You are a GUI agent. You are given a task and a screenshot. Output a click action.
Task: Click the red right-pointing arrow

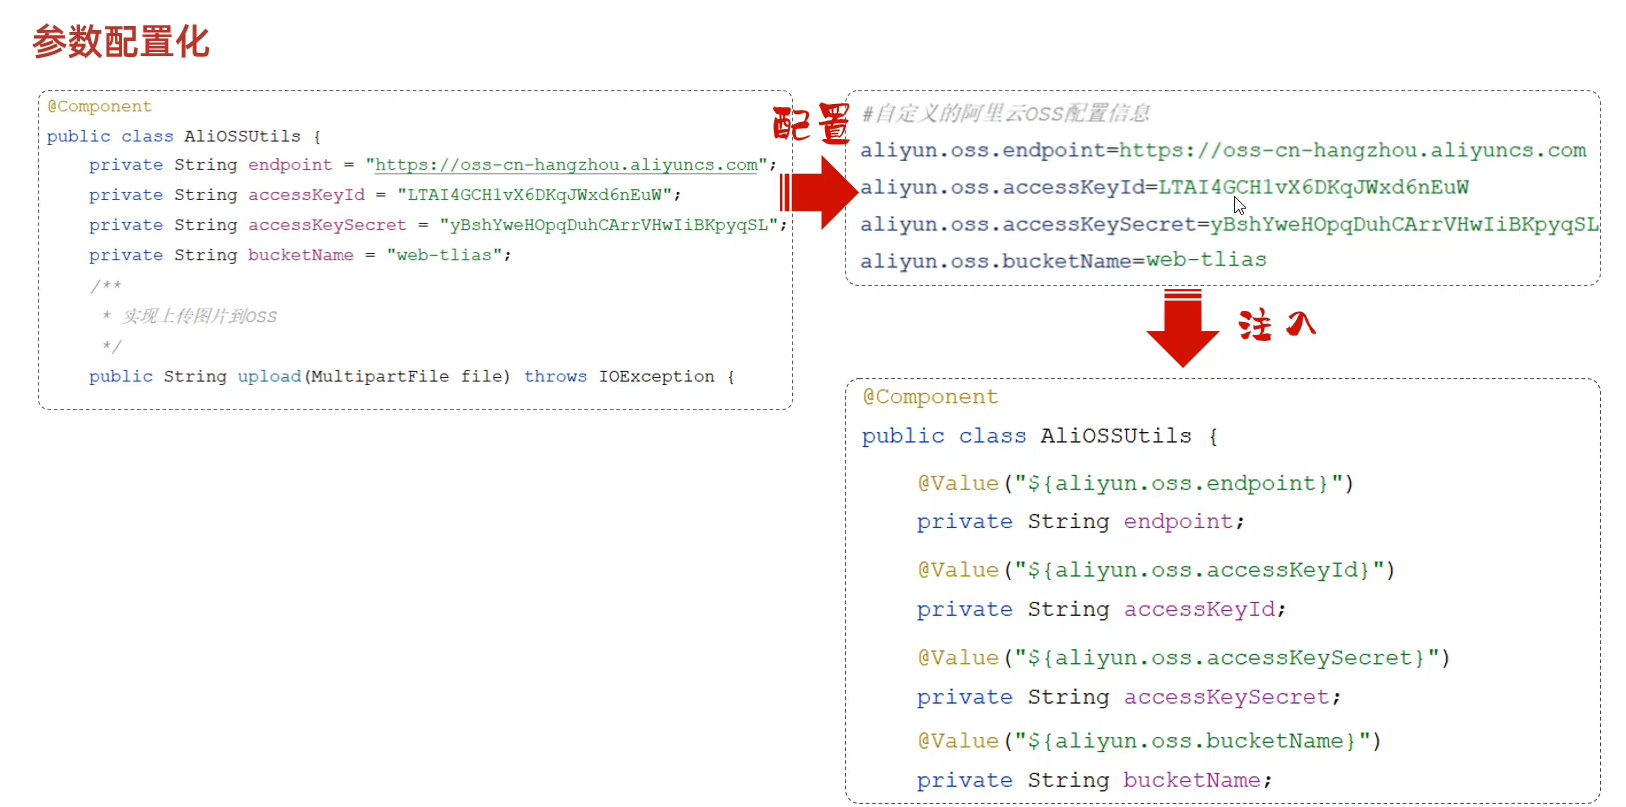point(820,192)
